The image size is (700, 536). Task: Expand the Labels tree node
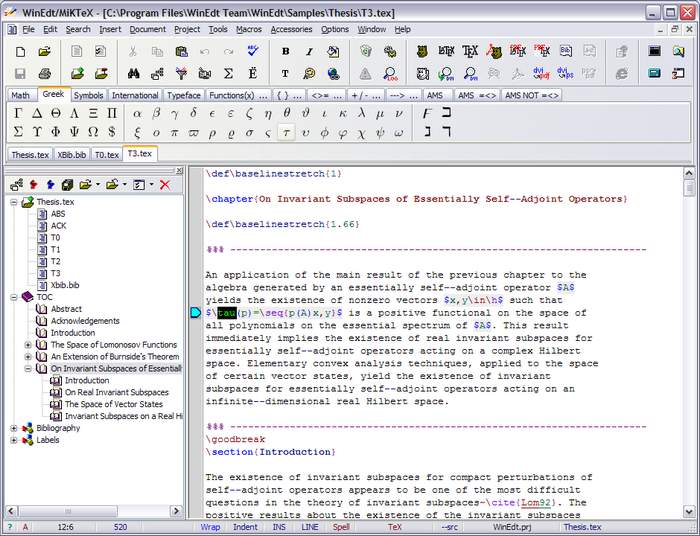(14, 440)
